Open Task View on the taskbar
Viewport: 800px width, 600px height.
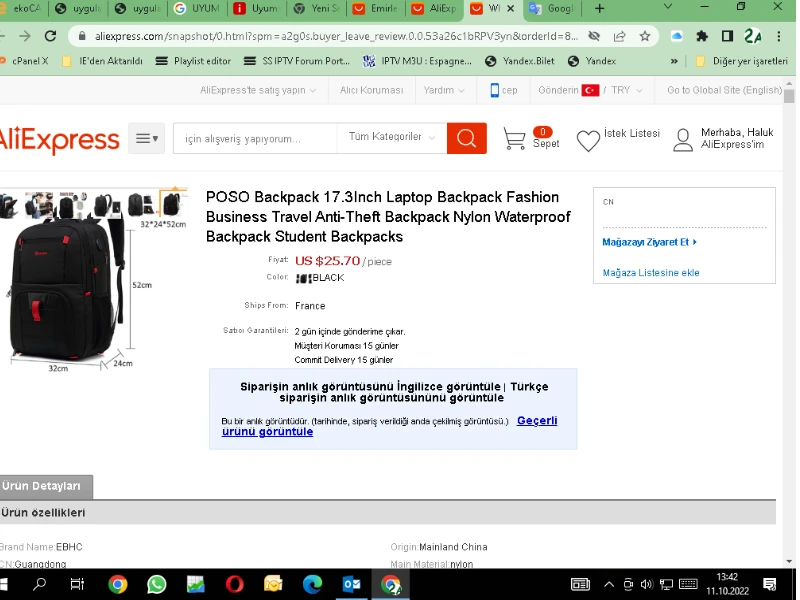tap(77, 584)
